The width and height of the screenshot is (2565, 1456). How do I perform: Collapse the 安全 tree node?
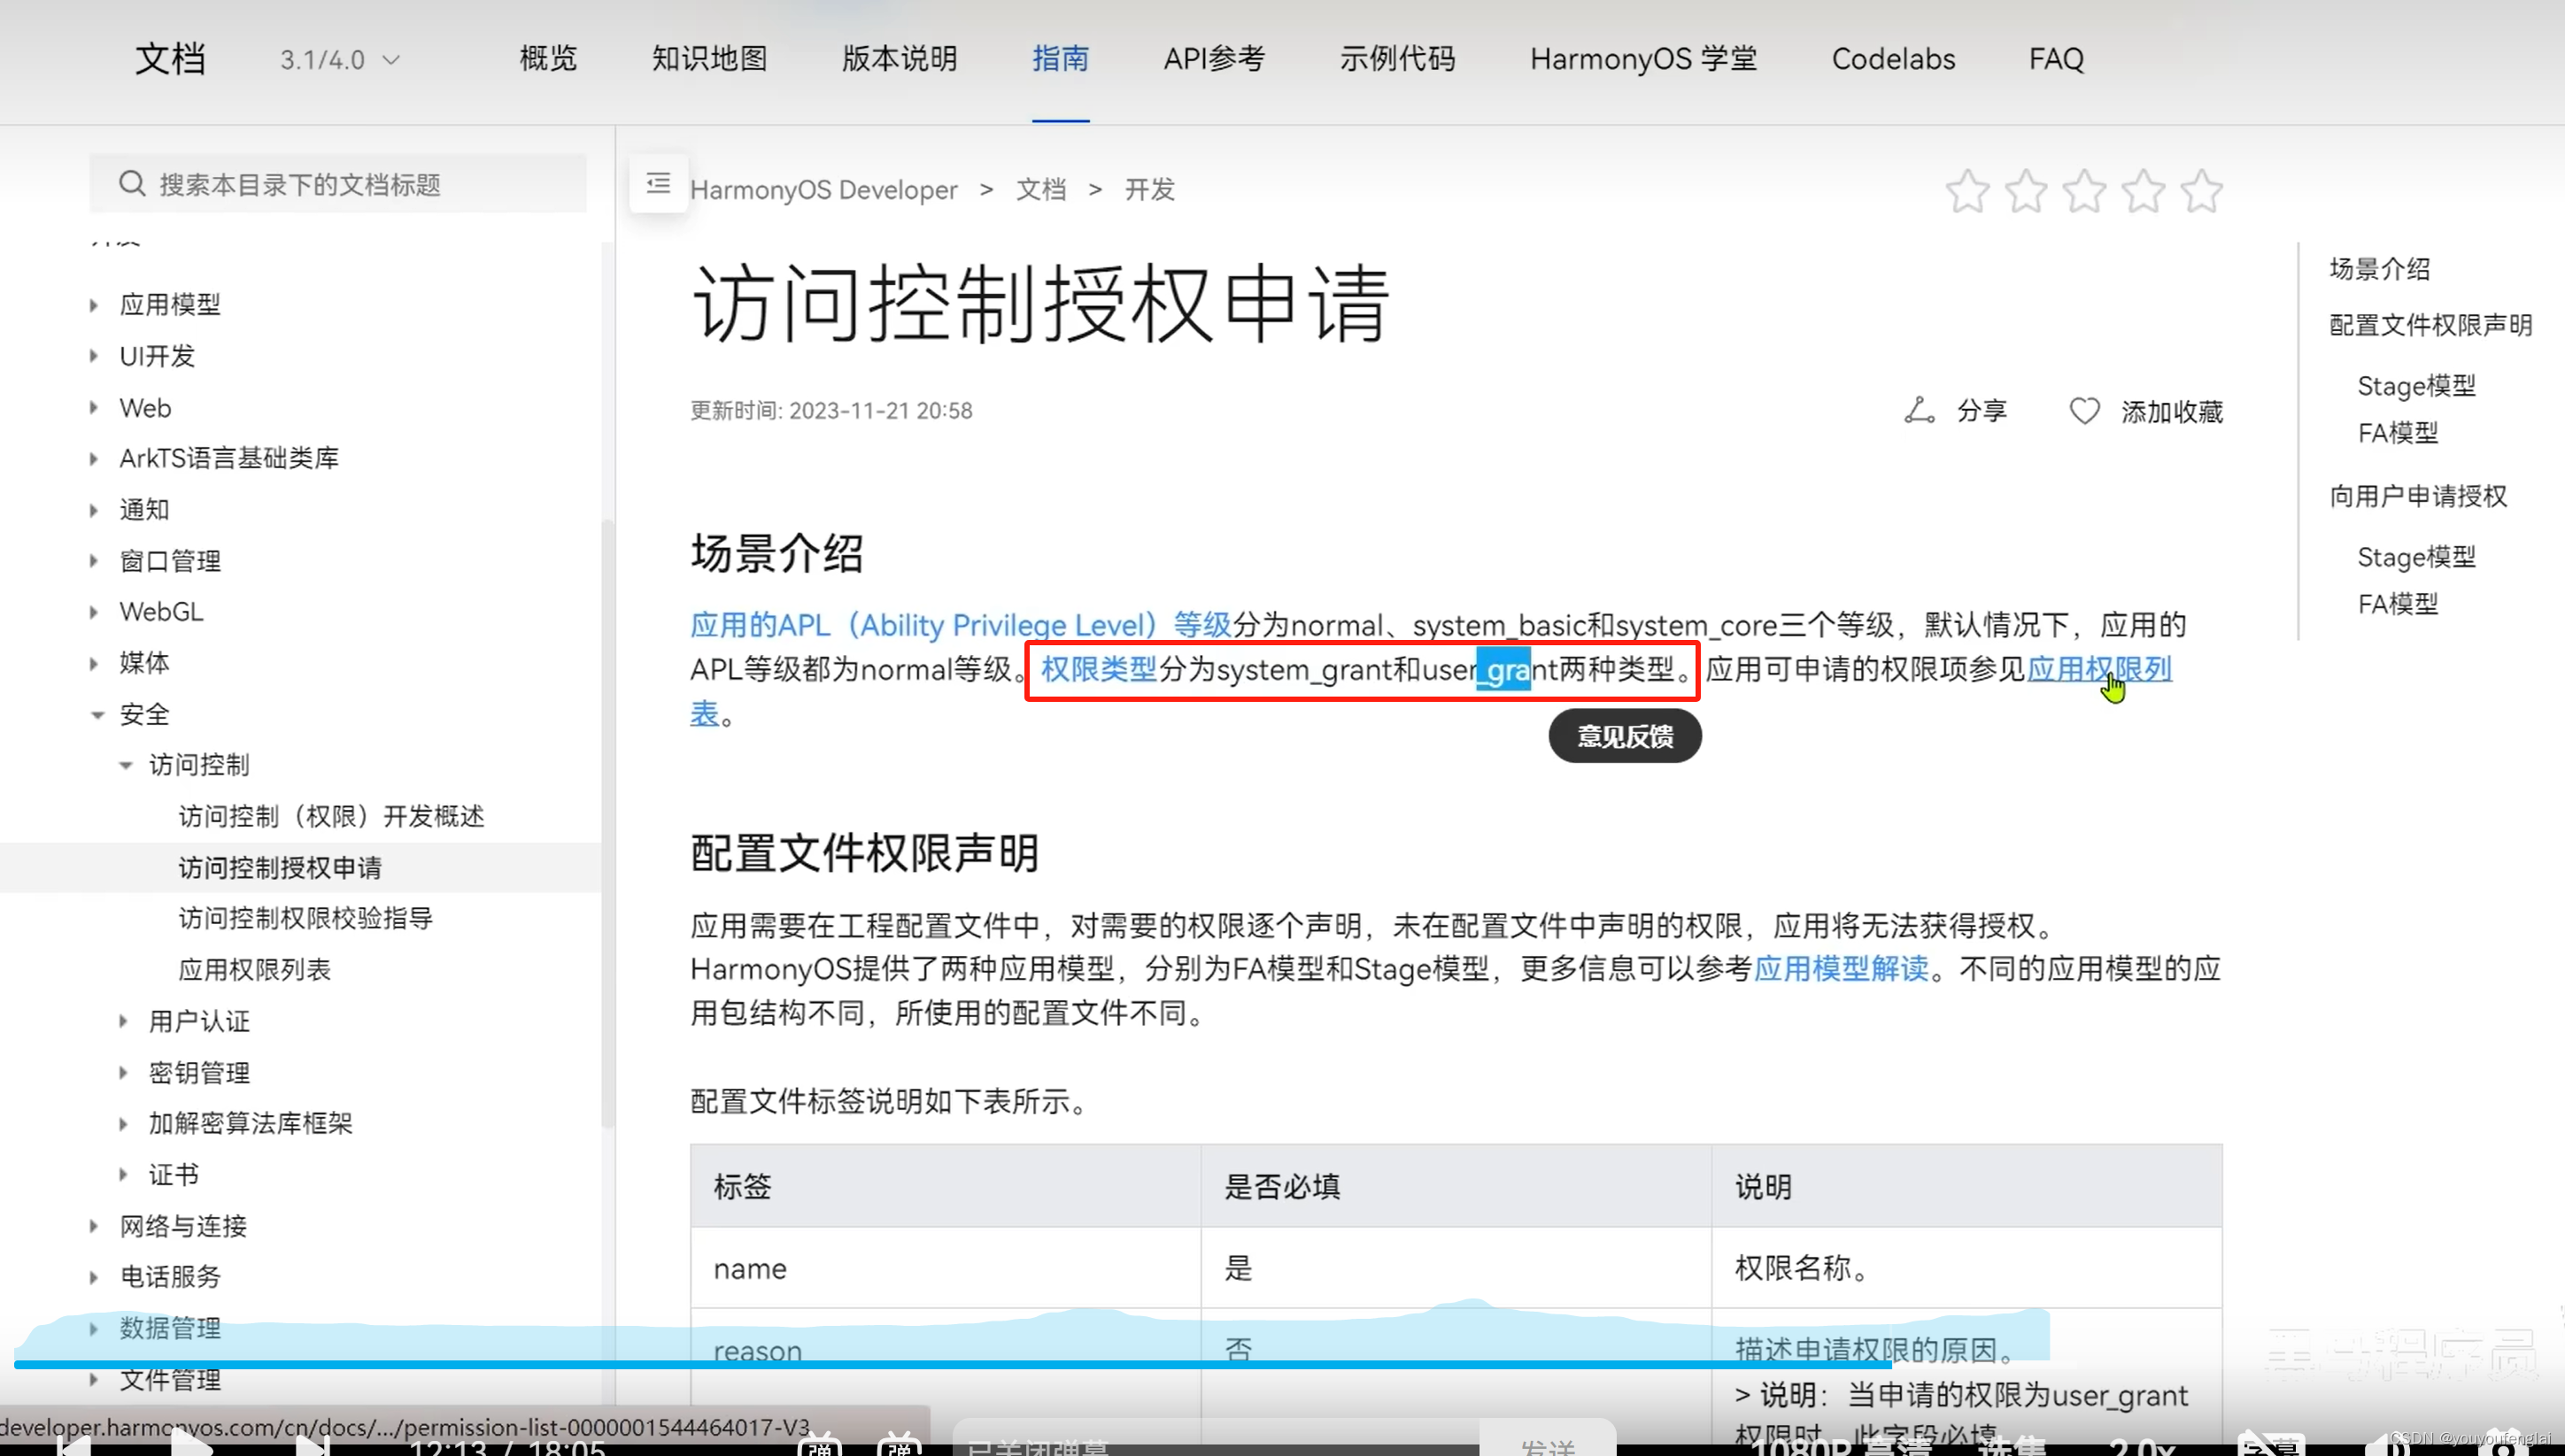[97, 714]
